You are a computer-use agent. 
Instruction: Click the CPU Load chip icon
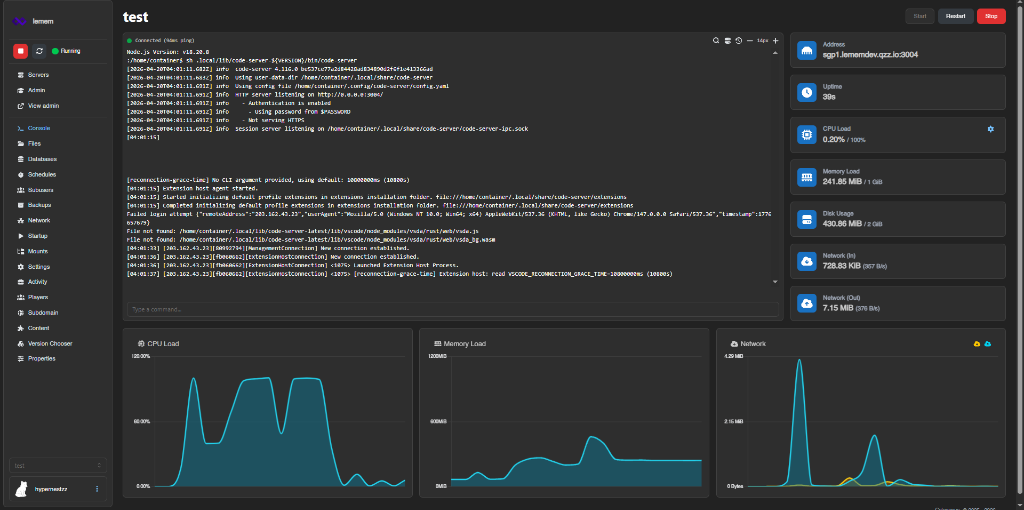point(807,135)
